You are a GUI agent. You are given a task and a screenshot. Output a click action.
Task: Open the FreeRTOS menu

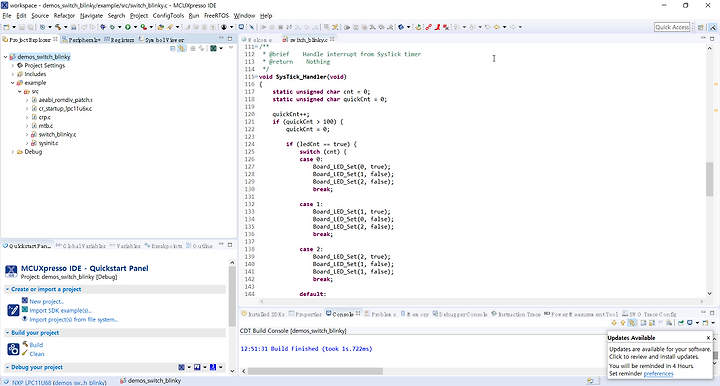click(216, 16)
